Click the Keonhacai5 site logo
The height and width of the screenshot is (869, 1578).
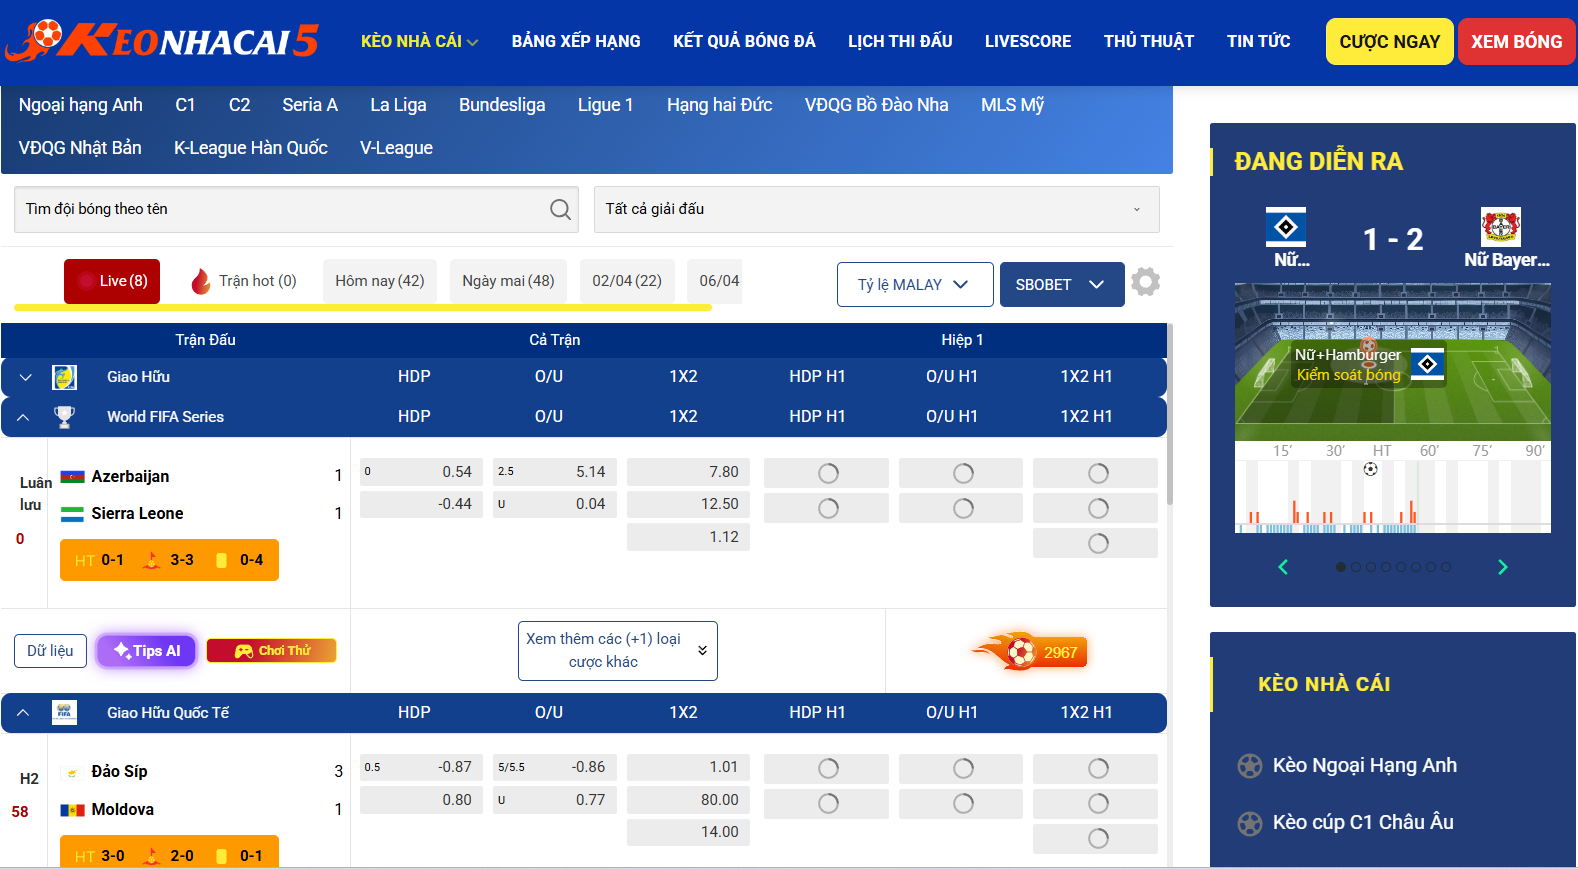162,41
